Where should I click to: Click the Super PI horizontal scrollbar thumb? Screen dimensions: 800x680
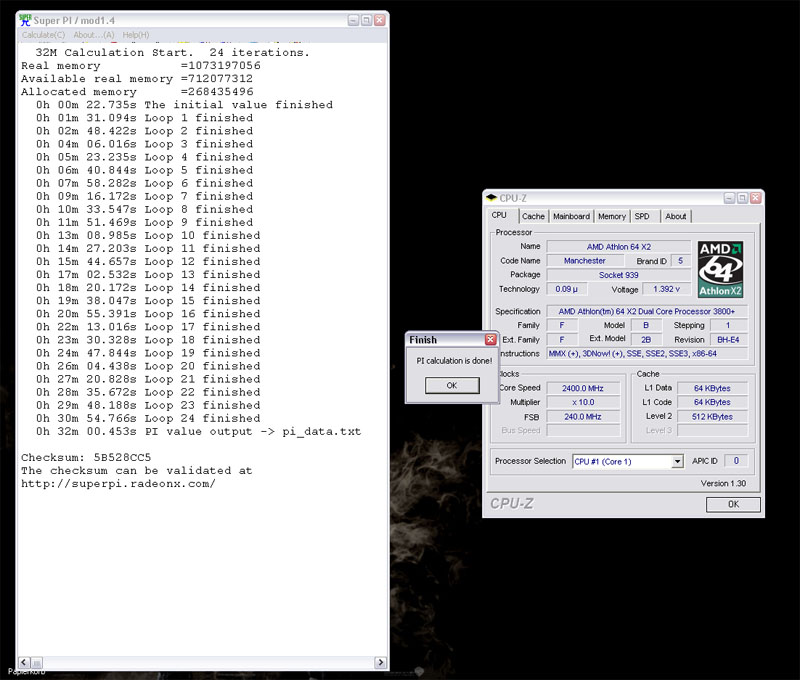(x=37, y=663)
